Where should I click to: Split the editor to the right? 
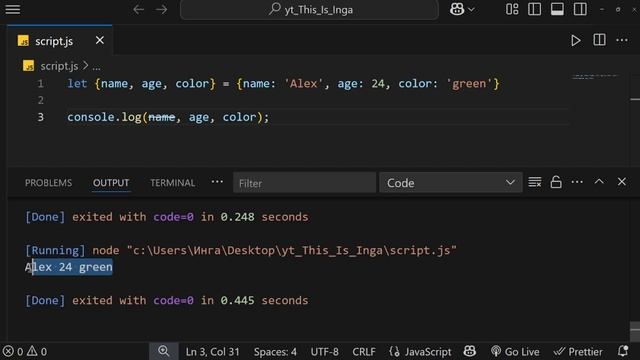599,40
